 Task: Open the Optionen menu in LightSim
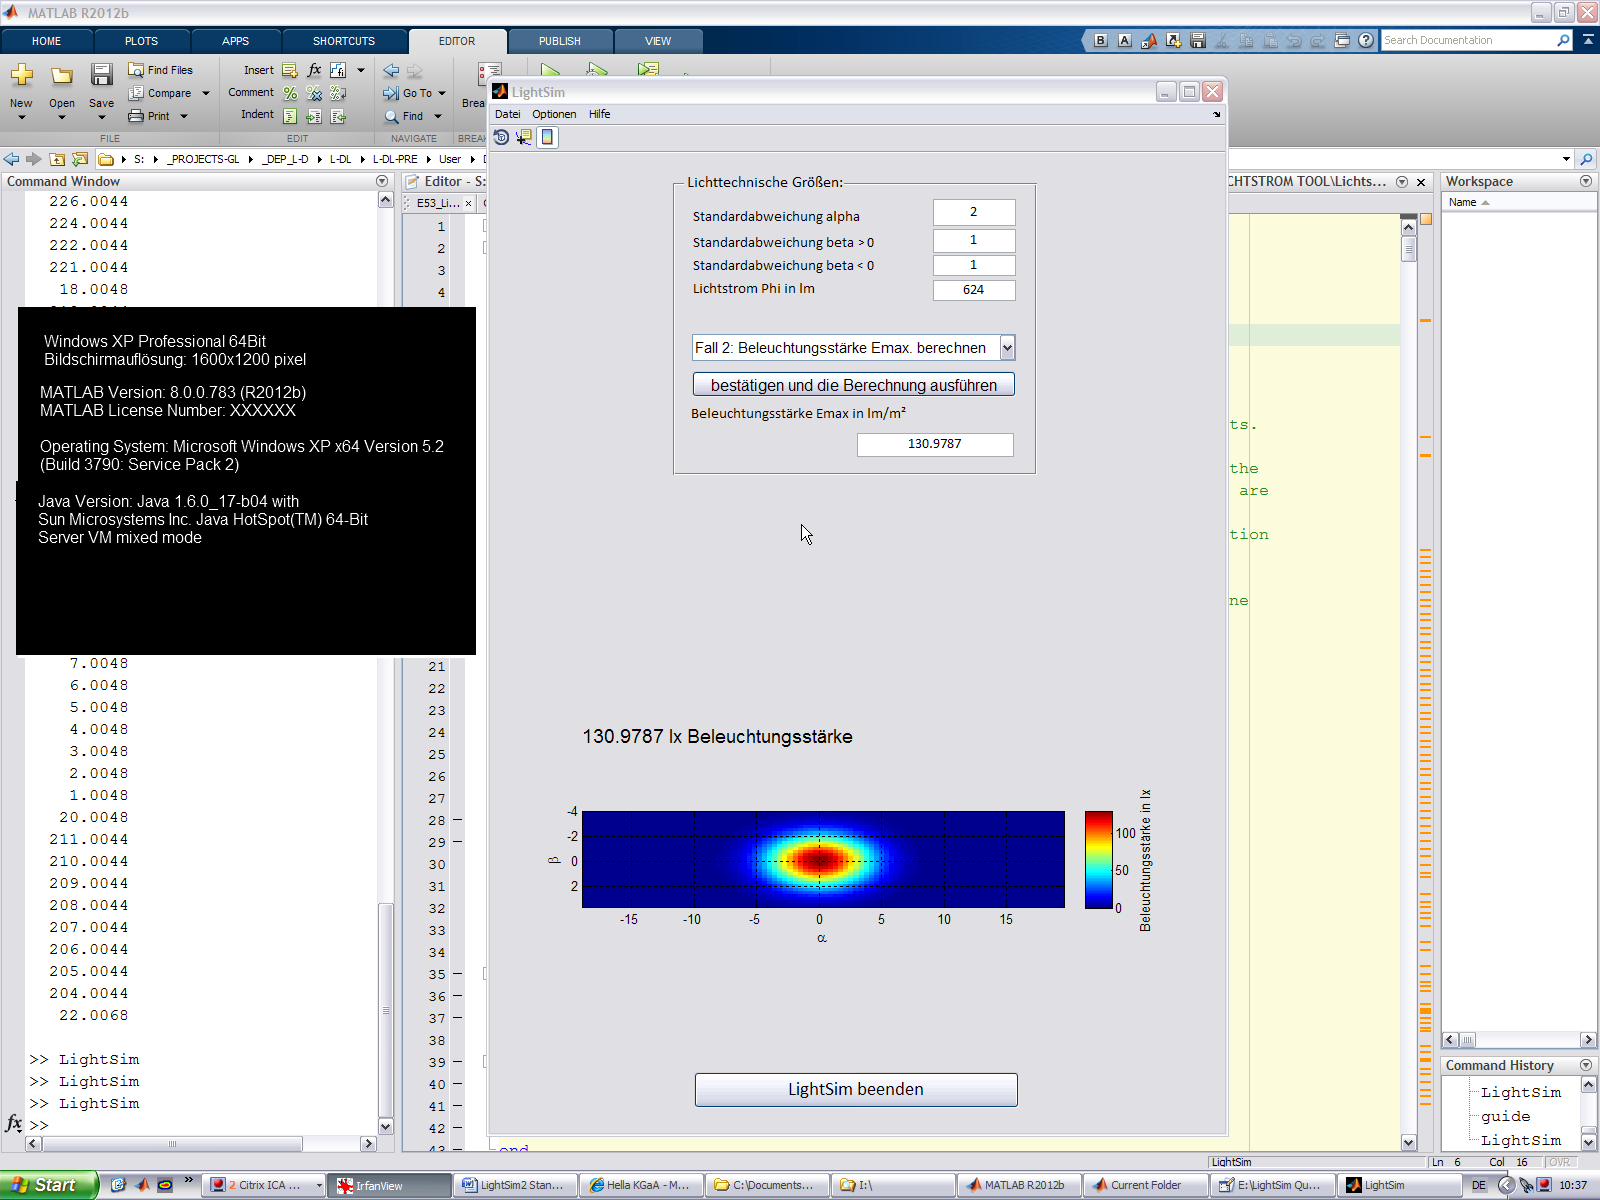click(554, 114)
